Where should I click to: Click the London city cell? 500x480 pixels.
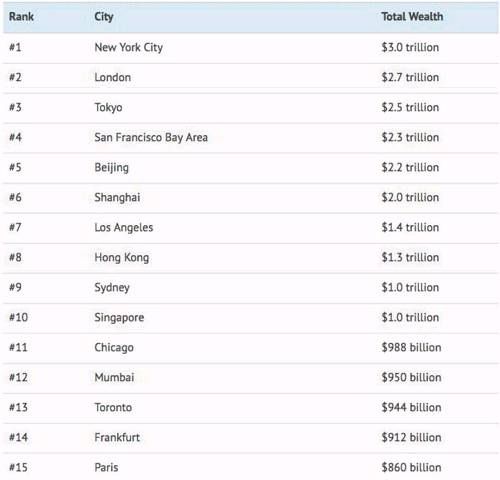point(113,77)
